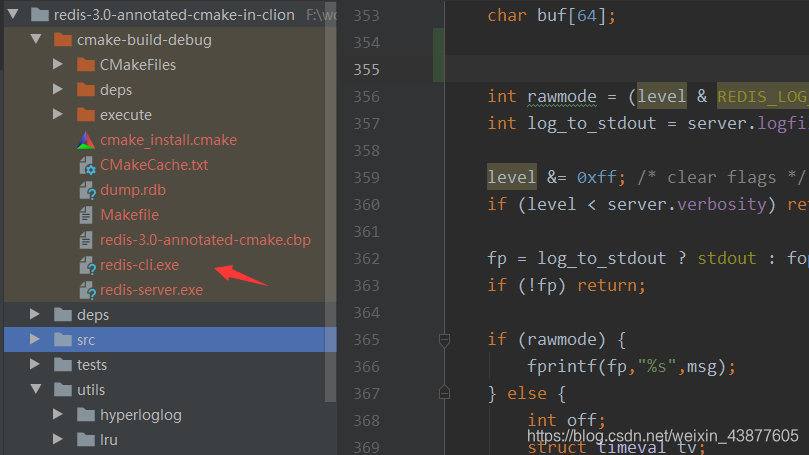Click the tests folder icon
809x455 pixels.
(x=63, y=365)
